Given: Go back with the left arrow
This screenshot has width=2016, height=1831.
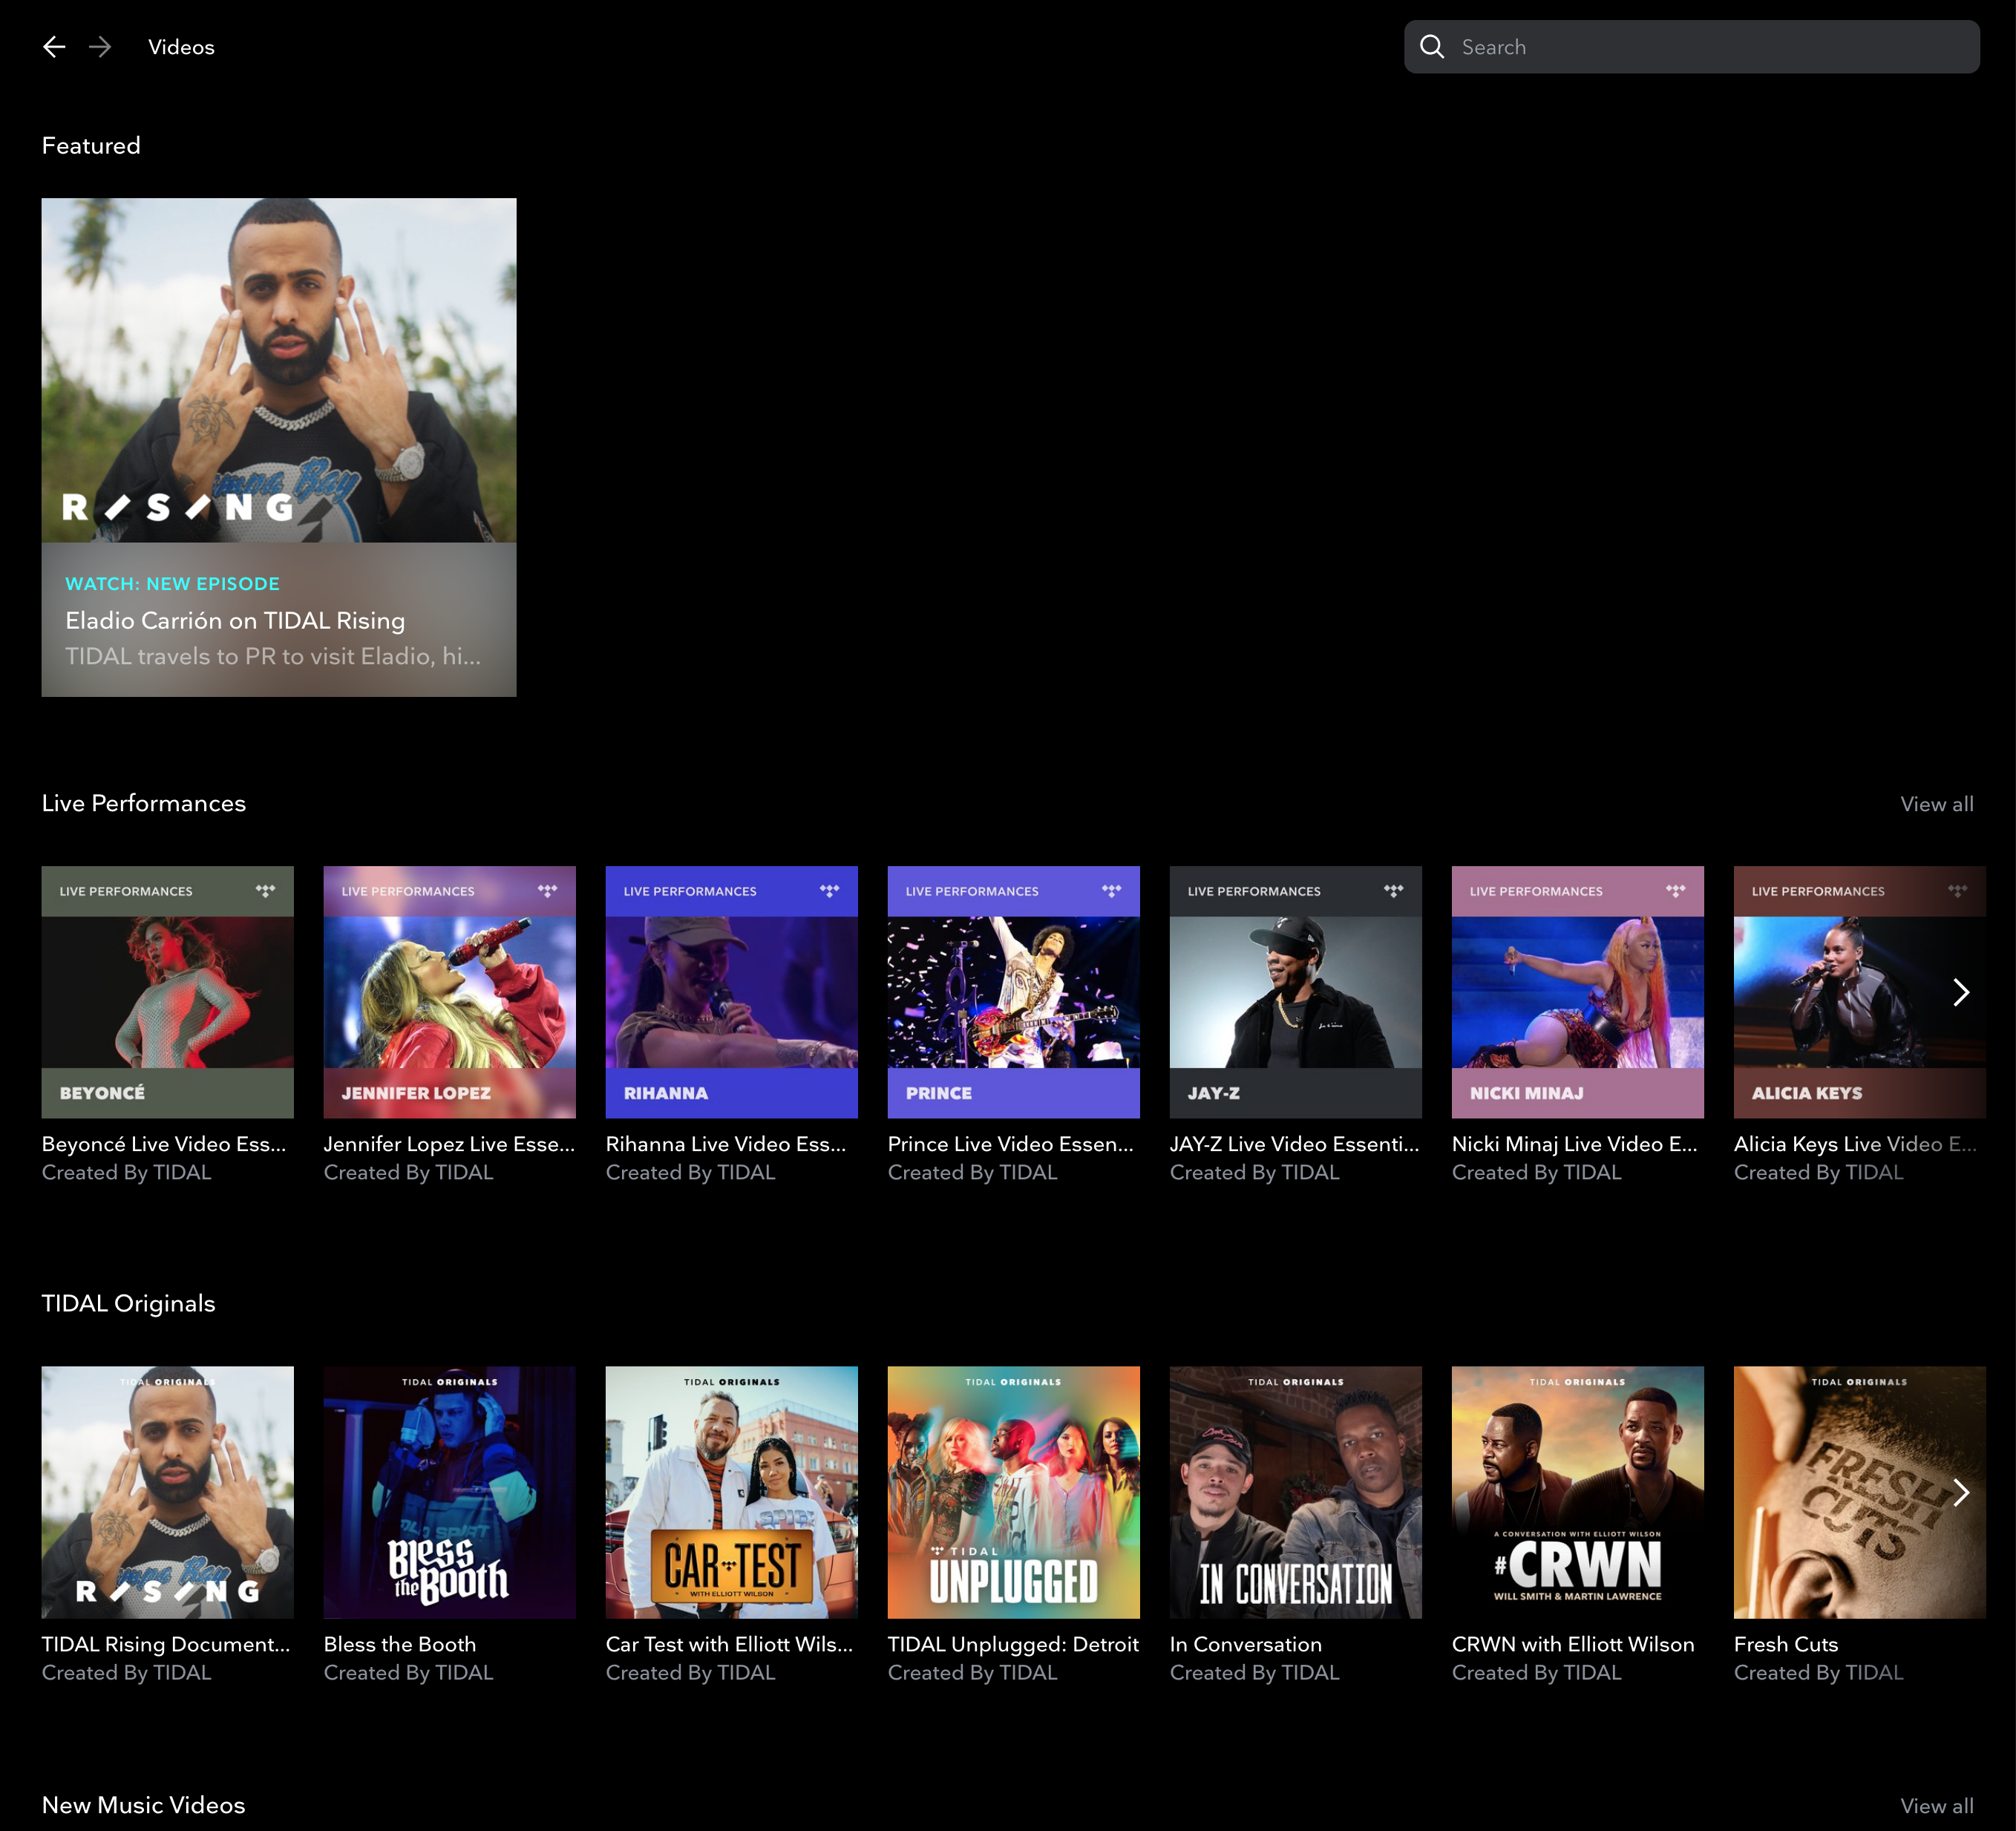Looking at the screenshot, I should click(x=54, y=47).
